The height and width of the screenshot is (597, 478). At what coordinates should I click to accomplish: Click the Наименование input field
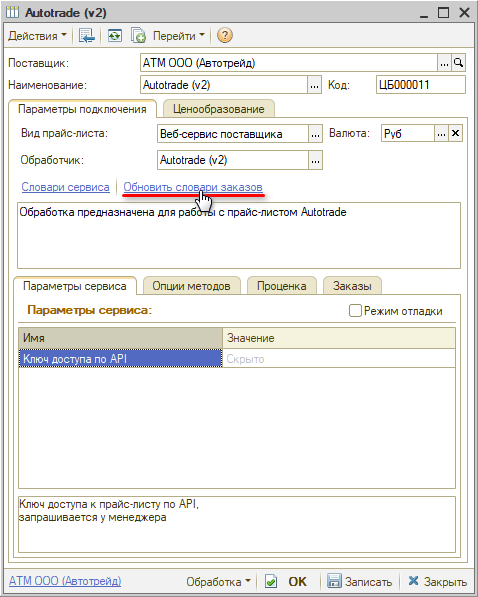[224, 85]
